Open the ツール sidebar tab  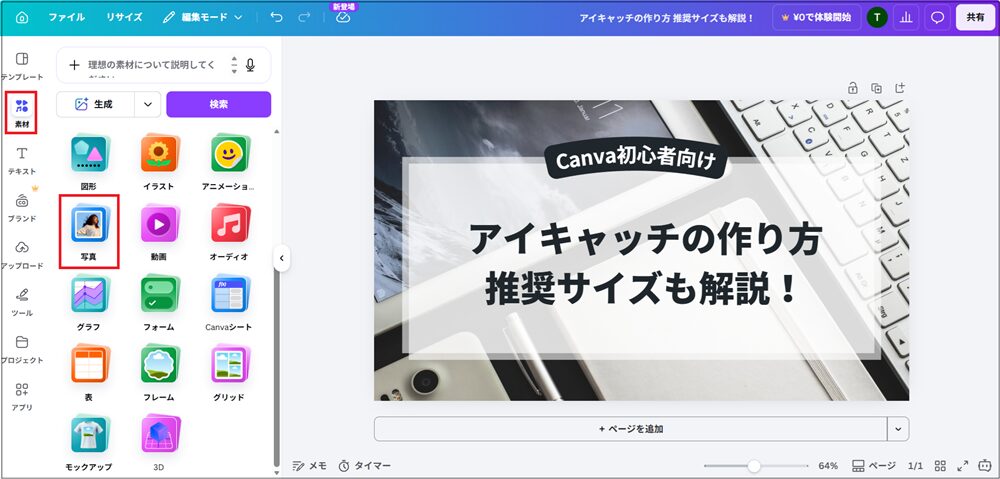point(22,302)
